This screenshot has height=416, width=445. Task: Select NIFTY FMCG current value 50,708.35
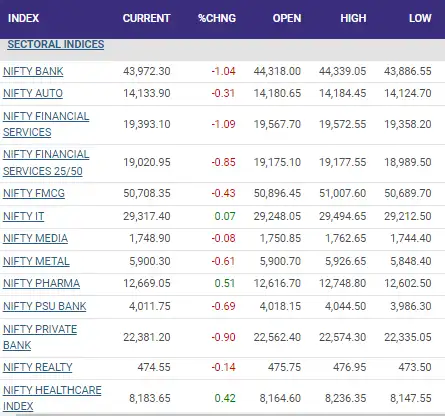(x=147, y=193)
